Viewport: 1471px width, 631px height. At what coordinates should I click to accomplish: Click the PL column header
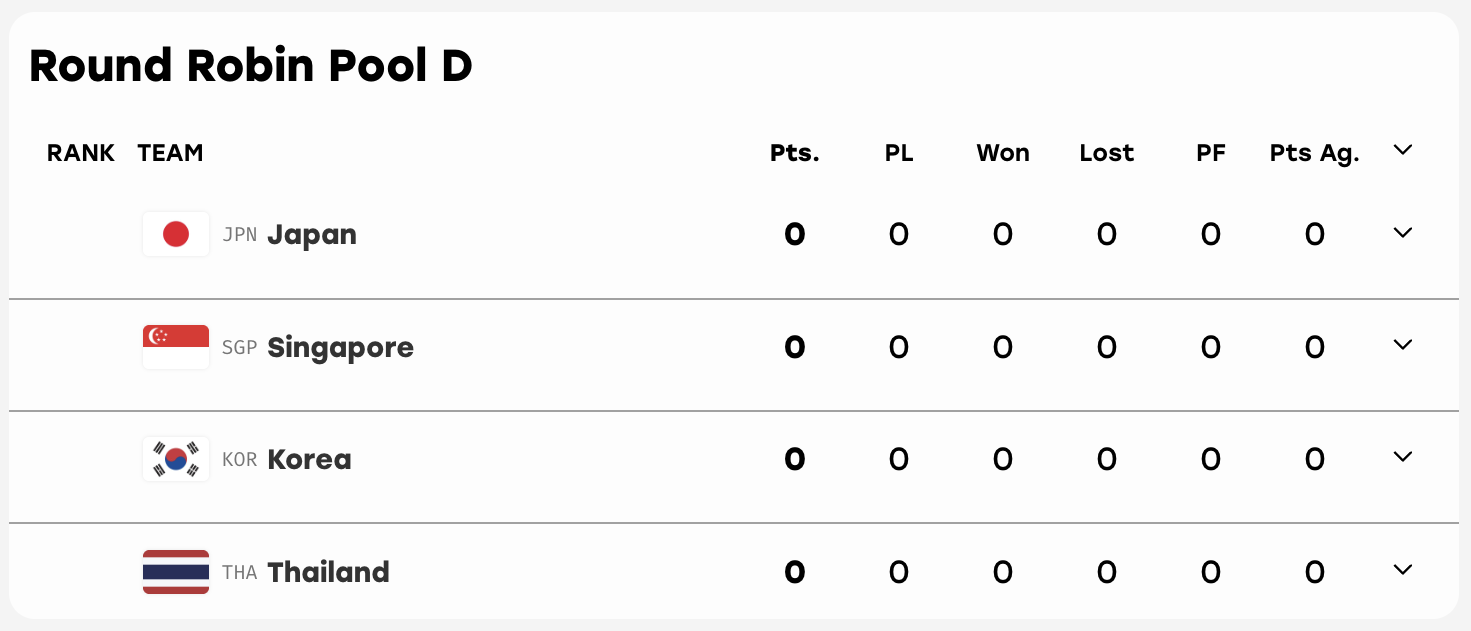899,153
